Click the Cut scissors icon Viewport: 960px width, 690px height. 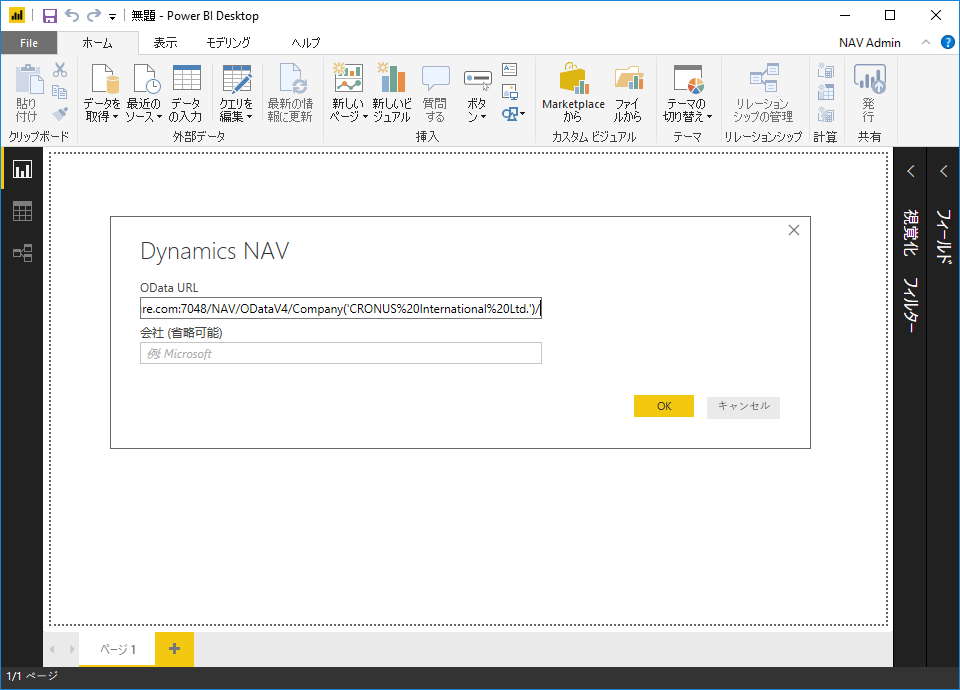[59, 70]
